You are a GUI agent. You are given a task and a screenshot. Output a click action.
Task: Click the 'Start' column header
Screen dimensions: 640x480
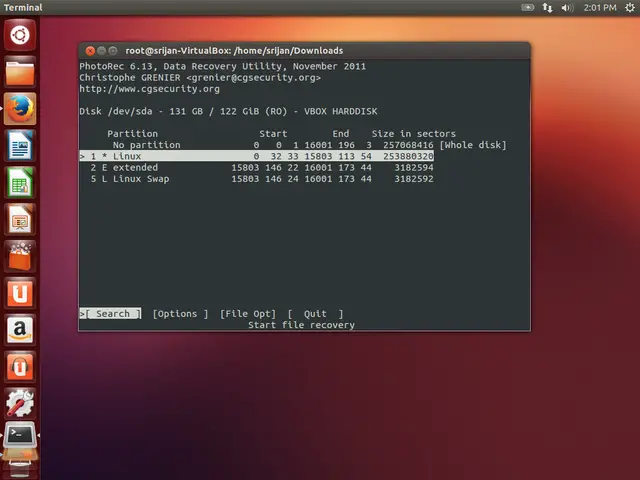coord(273,133)
